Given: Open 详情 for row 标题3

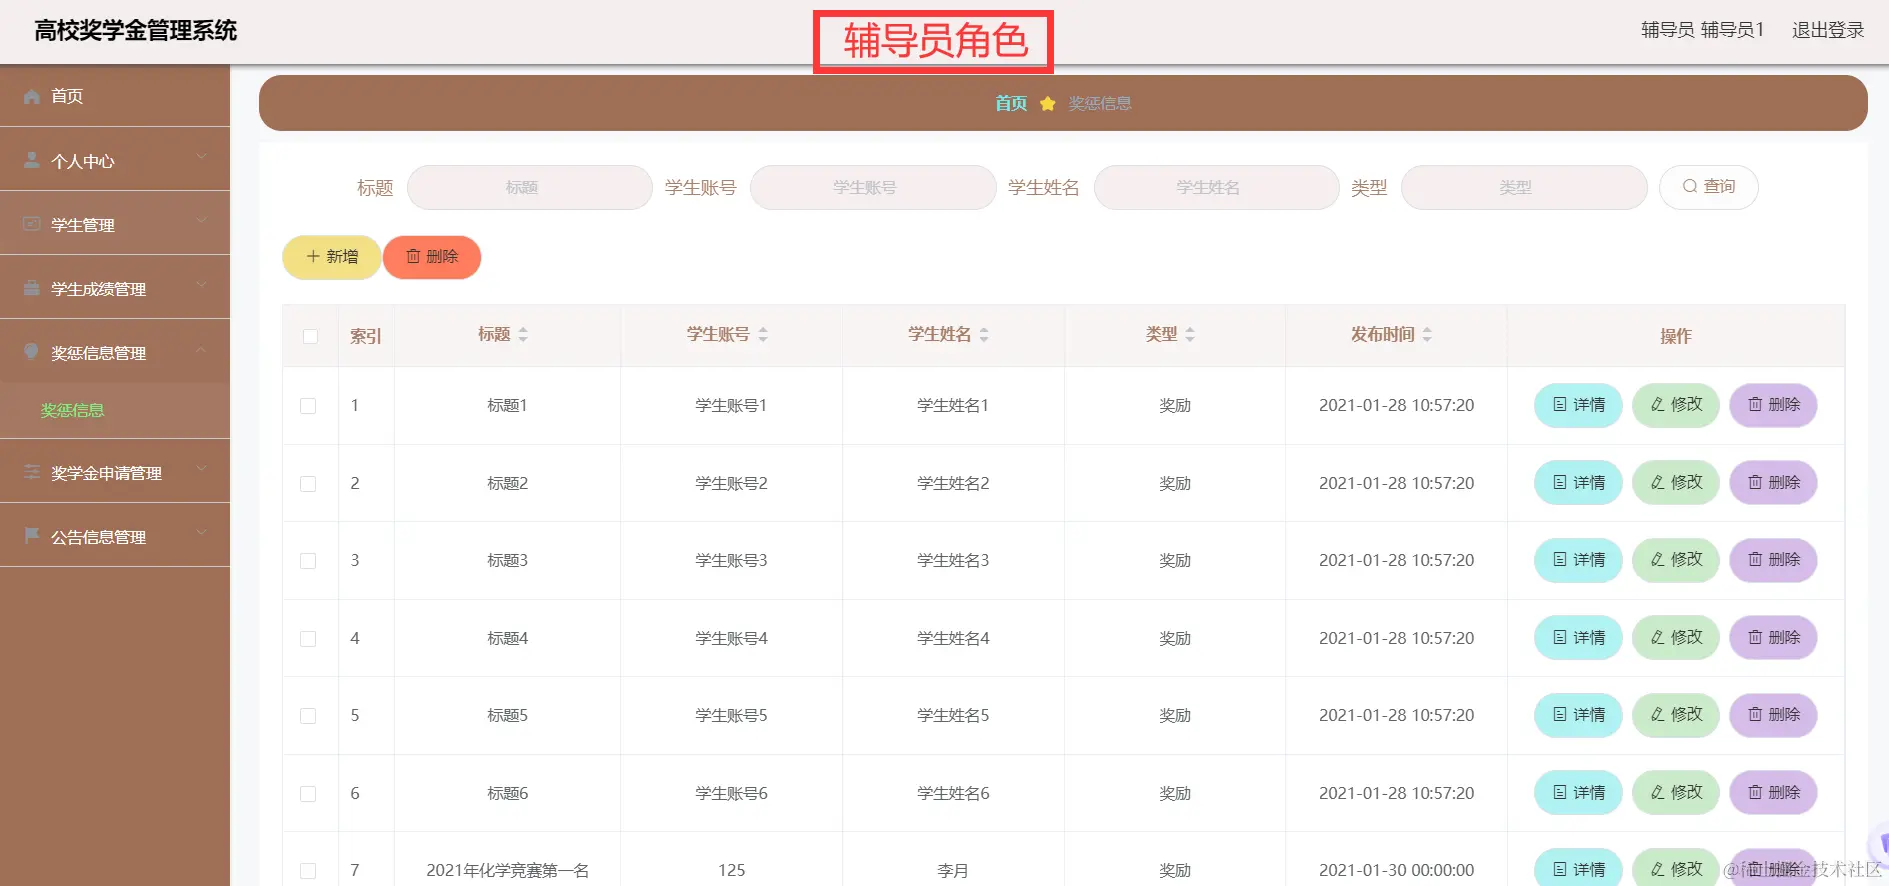Looking at the screenshot, I should tap(1578, 560).
